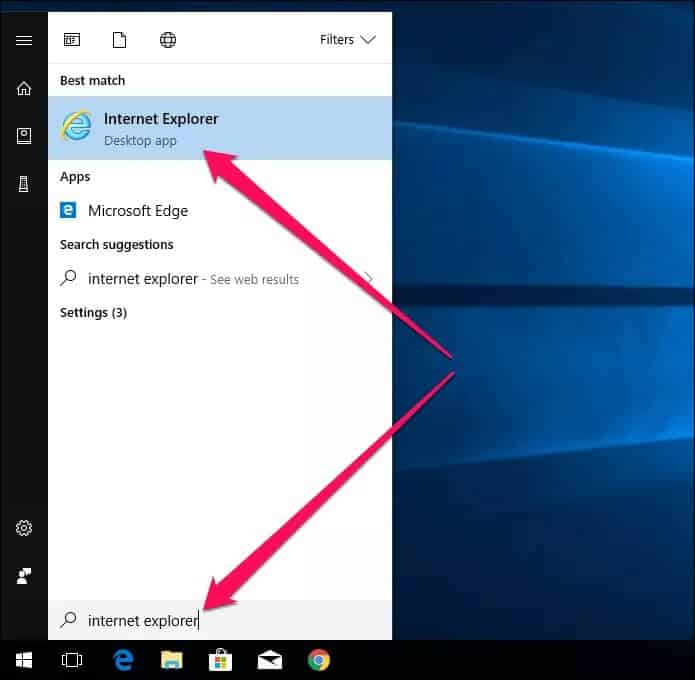Open Task View on the taskbar

[72, 660]
